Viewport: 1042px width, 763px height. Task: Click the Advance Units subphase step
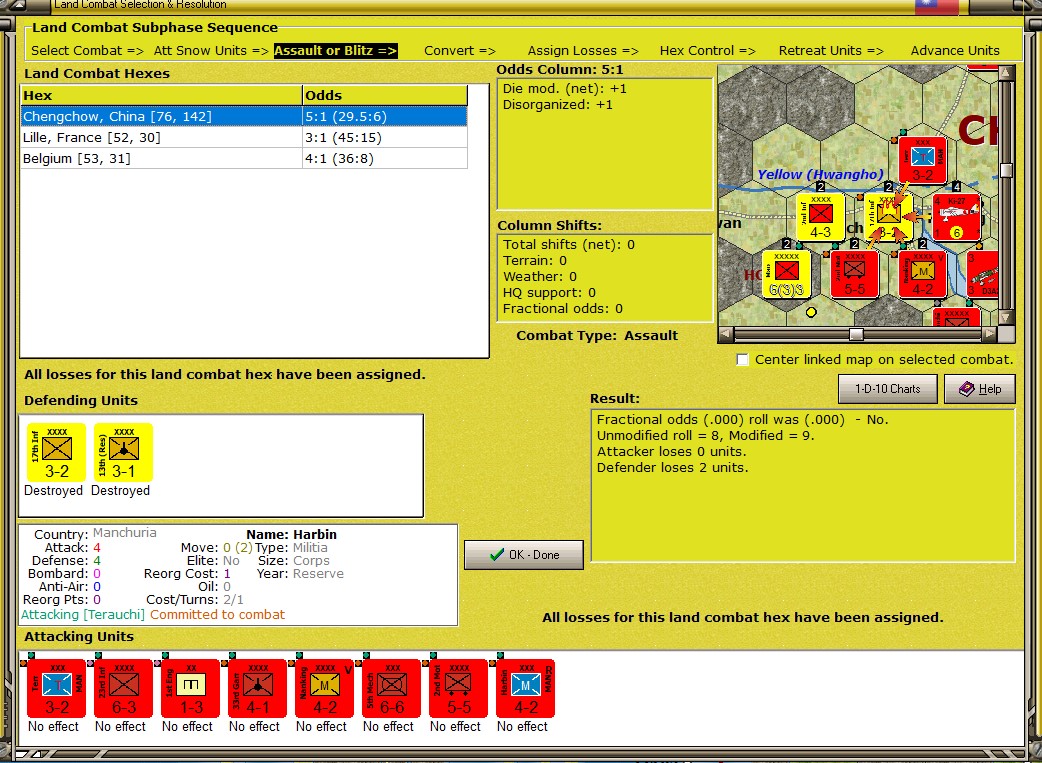[955, 51]
